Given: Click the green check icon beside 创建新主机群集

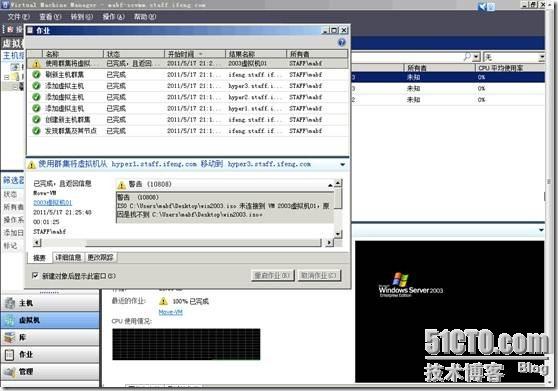Looking at the screenshot, I should click(x=36, y=120).
